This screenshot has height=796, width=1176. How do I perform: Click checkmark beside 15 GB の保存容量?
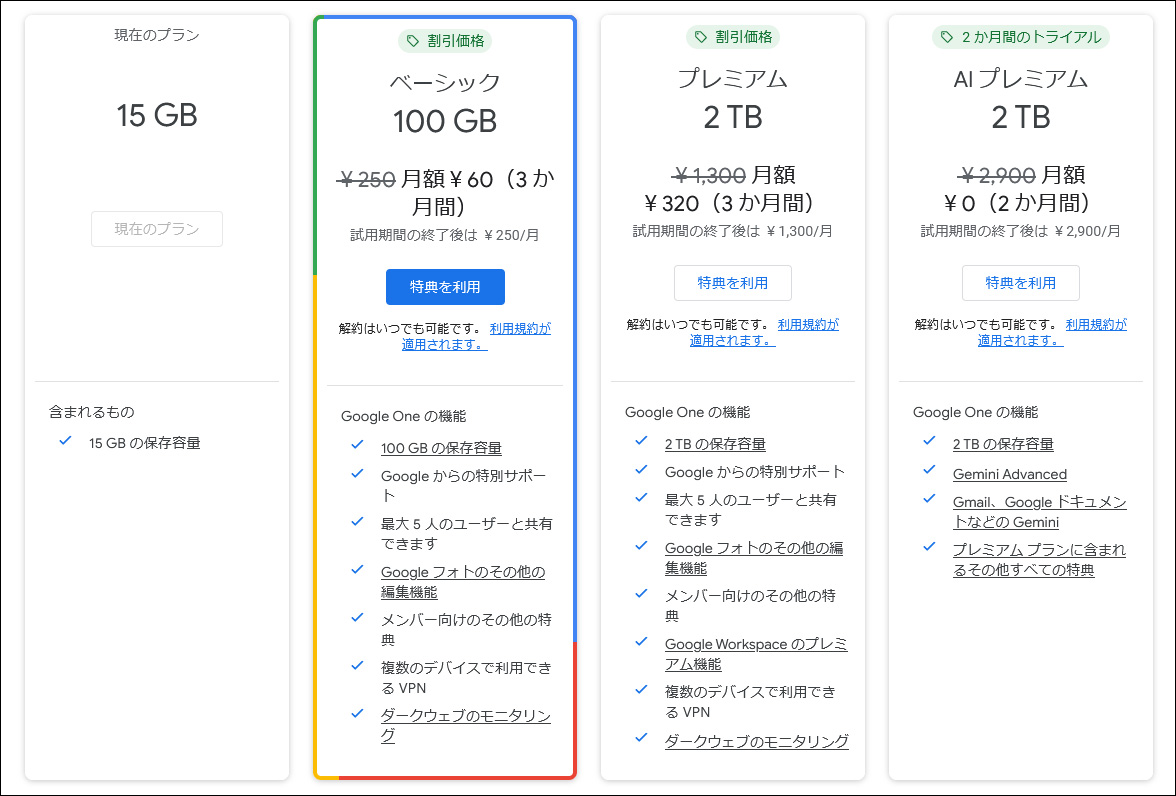click(65, 441)
